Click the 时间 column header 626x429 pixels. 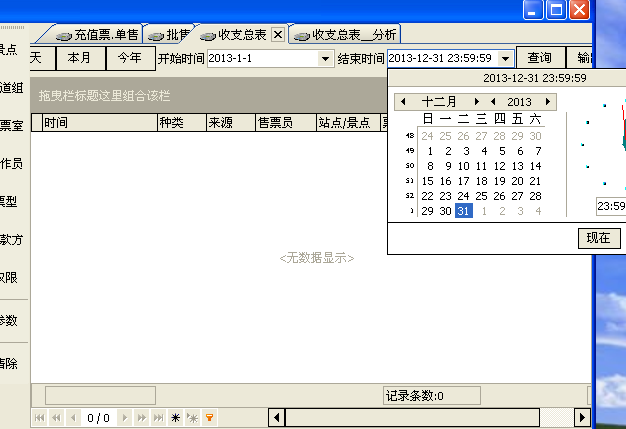point(57,123)
